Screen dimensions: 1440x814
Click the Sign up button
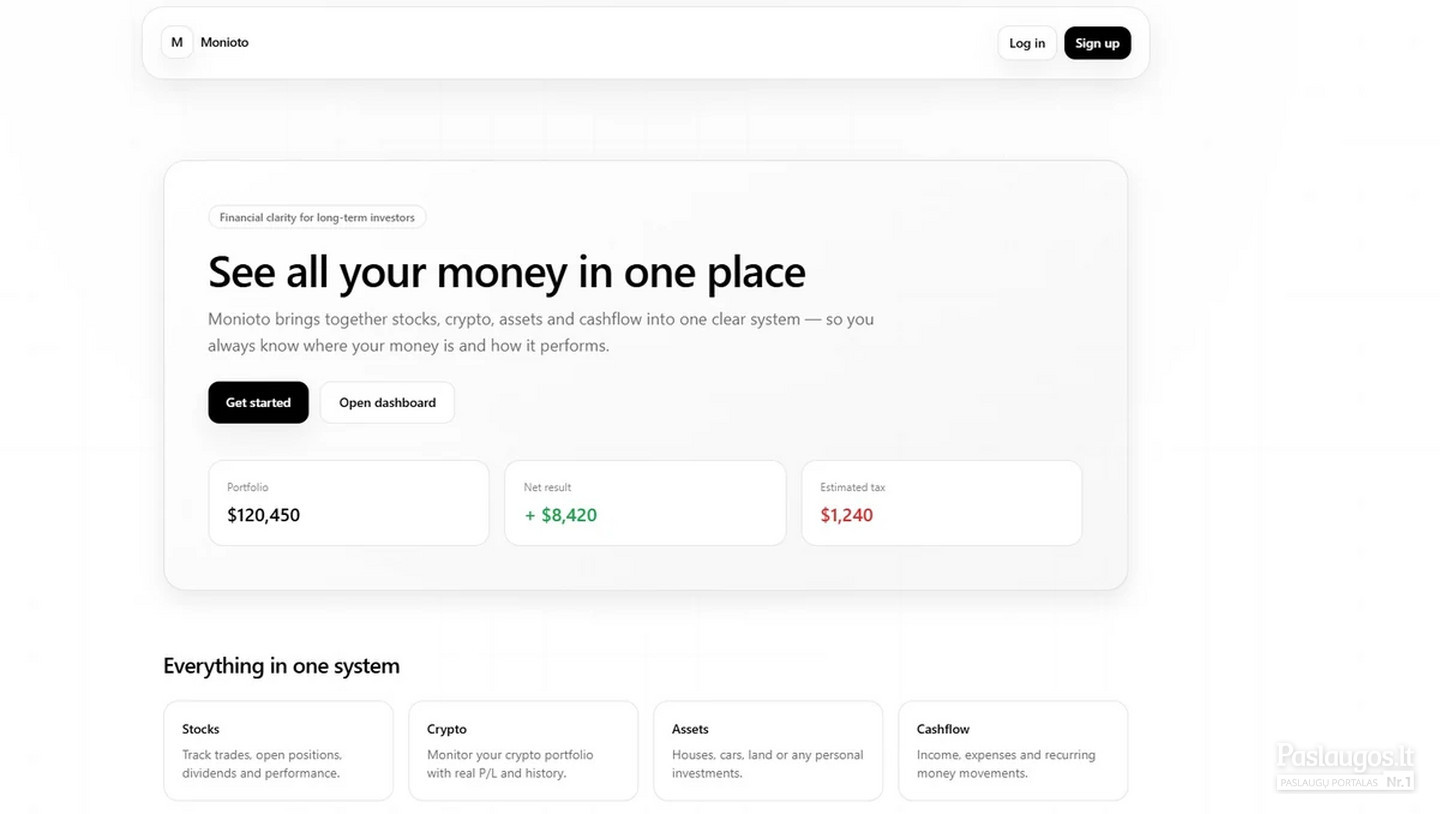click(1097, 43)
